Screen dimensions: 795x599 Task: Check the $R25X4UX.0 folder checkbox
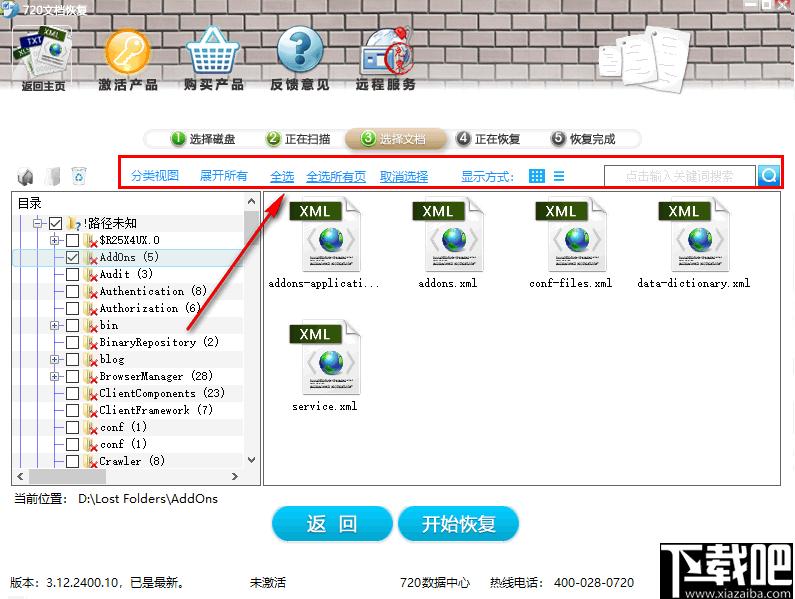click(x=73, y=240)
